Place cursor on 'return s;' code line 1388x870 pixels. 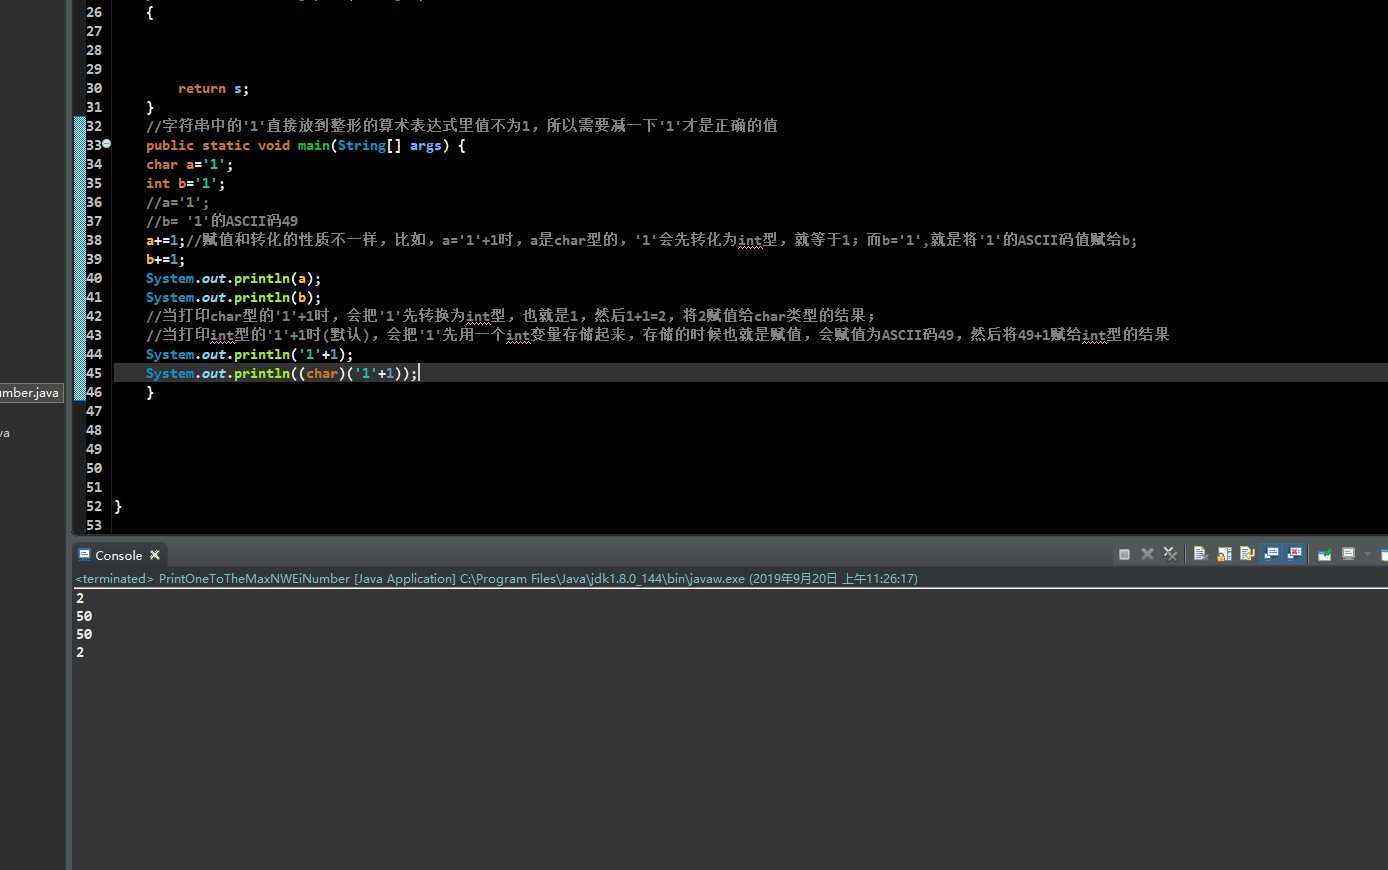pyautogui.click(x=213, y=88)
